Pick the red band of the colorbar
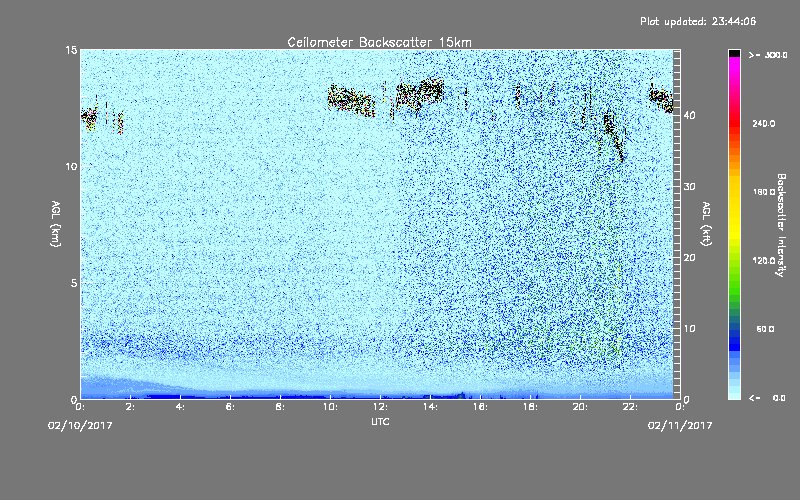Image resolution: width=800 pixels, height=500 pixels. [x=734, y=125]
